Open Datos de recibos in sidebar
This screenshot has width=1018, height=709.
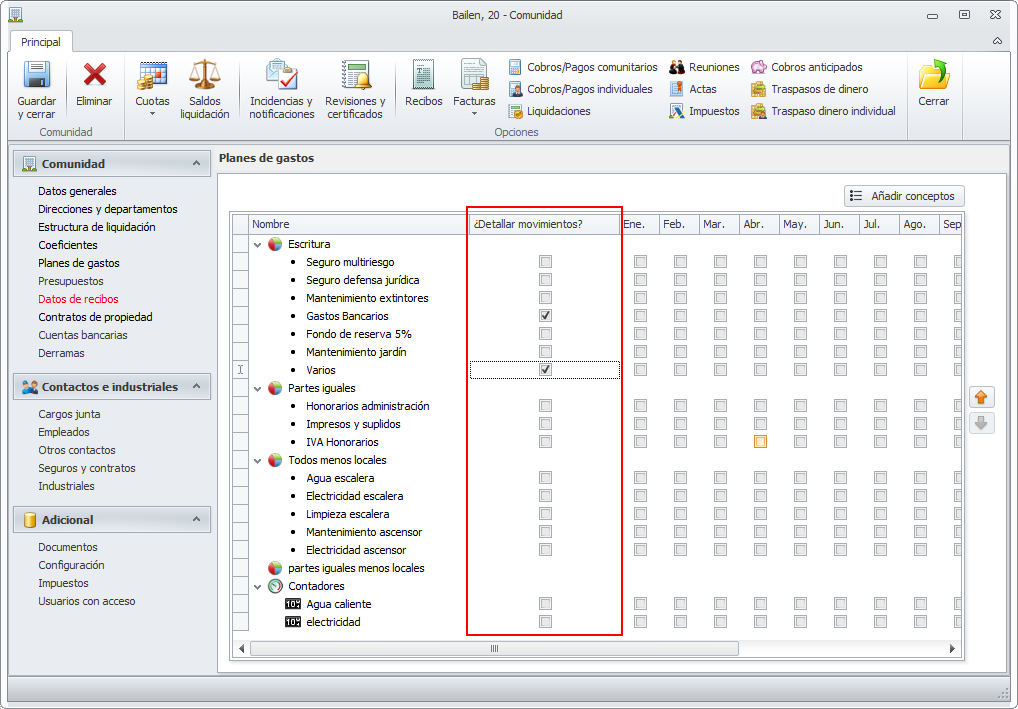click(x=78, y=299)
